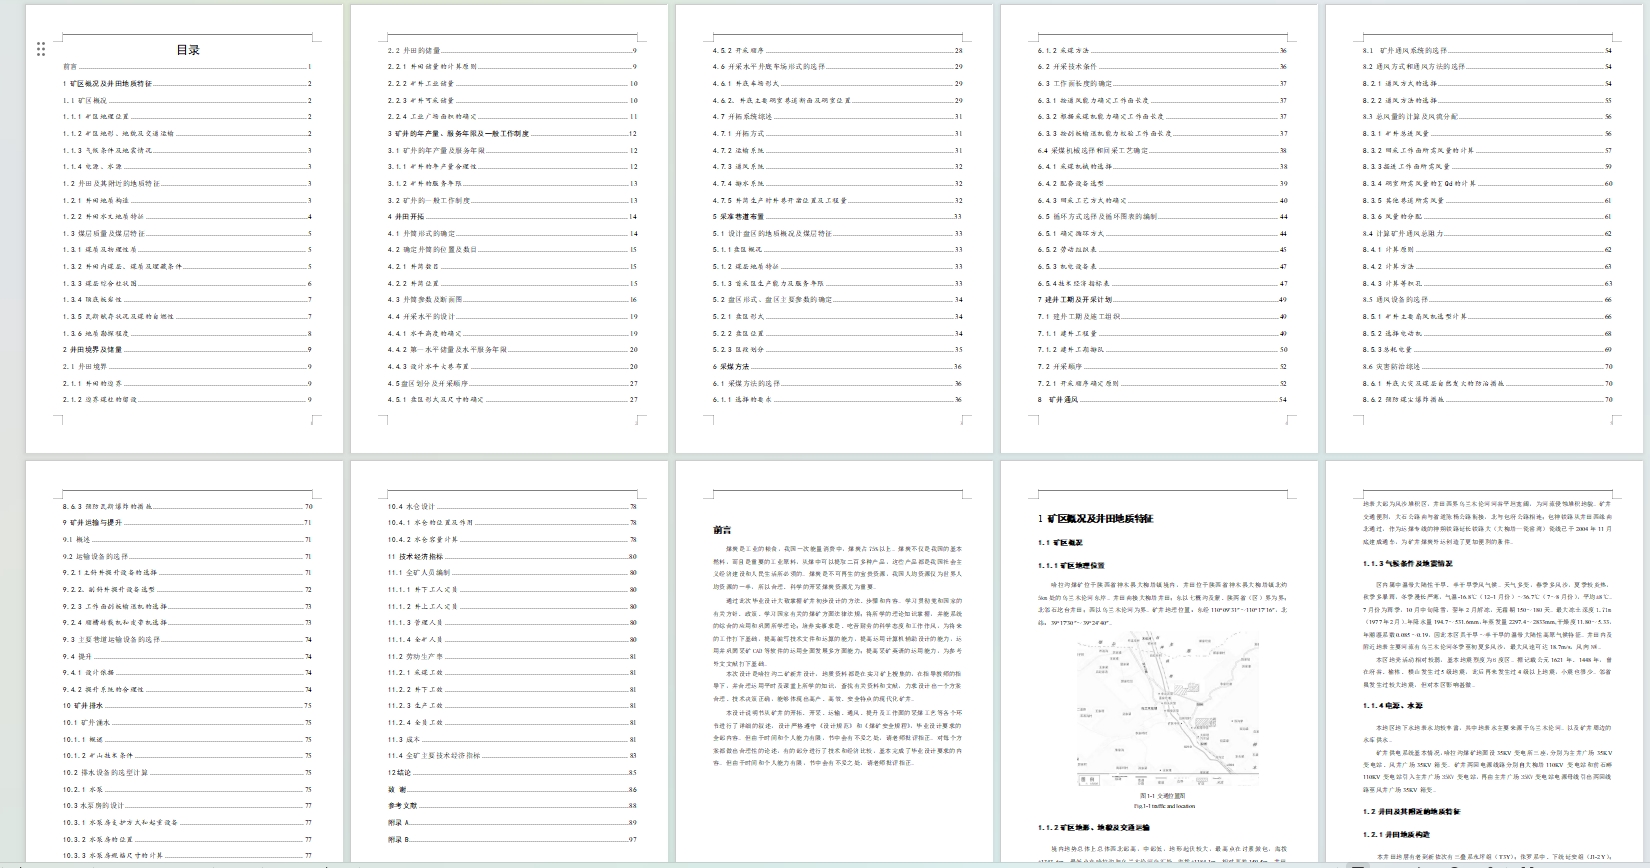Go to '5.1 设计盘区的地质概况及煤层特征' entry
Screen dimensions: 1650x868
(x=837, y=233)
